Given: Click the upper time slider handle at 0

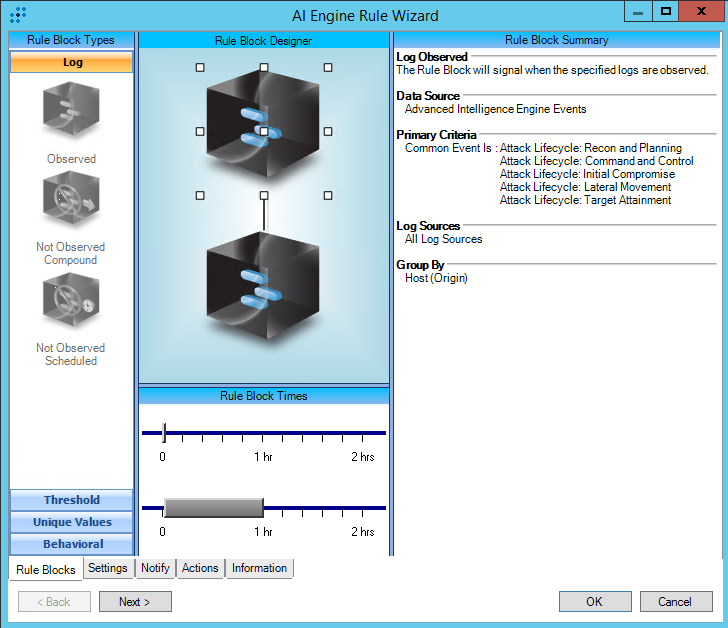Looking at the screenshot, I should point(164,433).
